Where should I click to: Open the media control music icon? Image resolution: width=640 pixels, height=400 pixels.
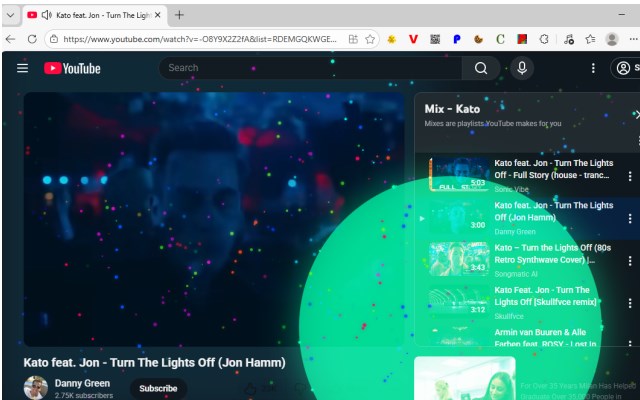pyautogui.click(x=569, y=39)
